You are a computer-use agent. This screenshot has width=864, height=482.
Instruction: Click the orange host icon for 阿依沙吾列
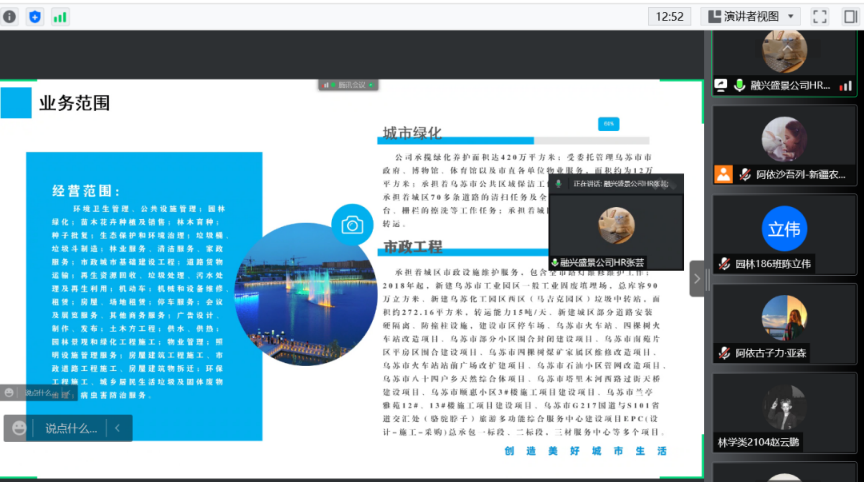pyautogui.click(x=723, y=174)
